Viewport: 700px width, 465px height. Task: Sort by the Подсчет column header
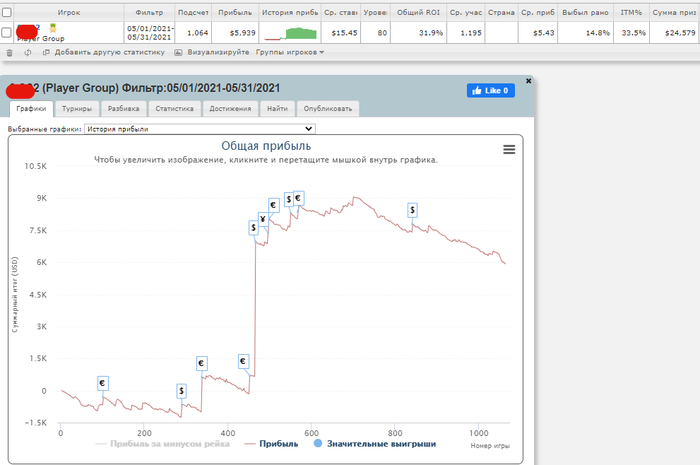tap(193, 12)
